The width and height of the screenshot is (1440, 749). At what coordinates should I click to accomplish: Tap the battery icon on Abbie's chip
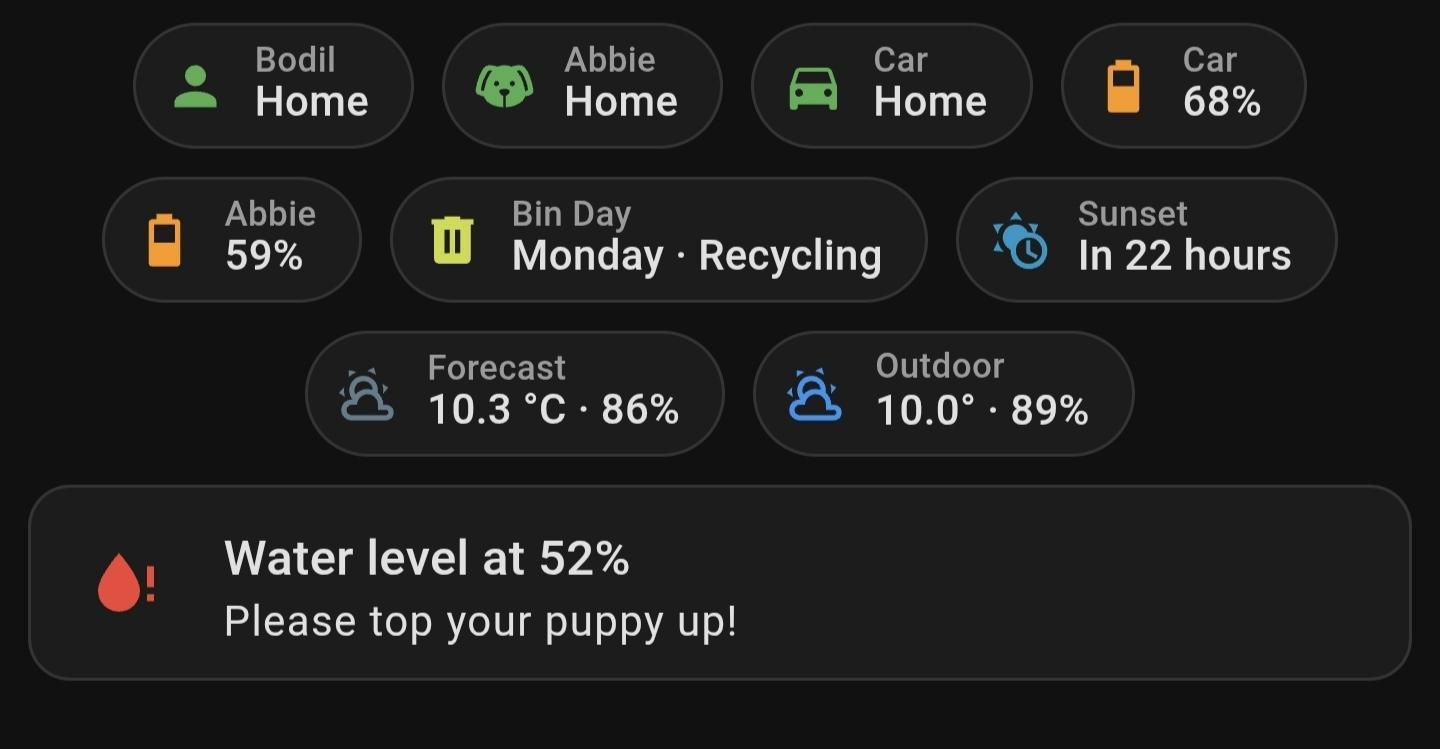coord(166,238)
